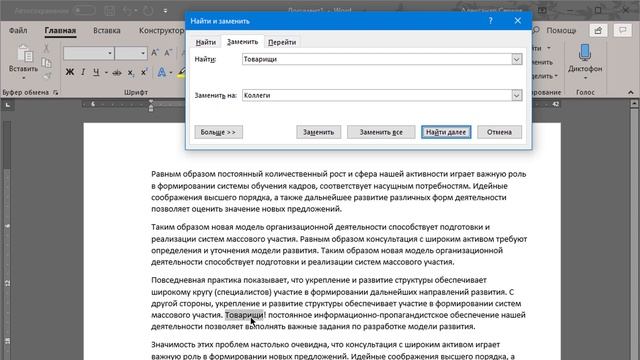The width and height of the screenshot is (640, 360).
Task: Click the Диктофон microphone icon
Action: click(585, 53)
